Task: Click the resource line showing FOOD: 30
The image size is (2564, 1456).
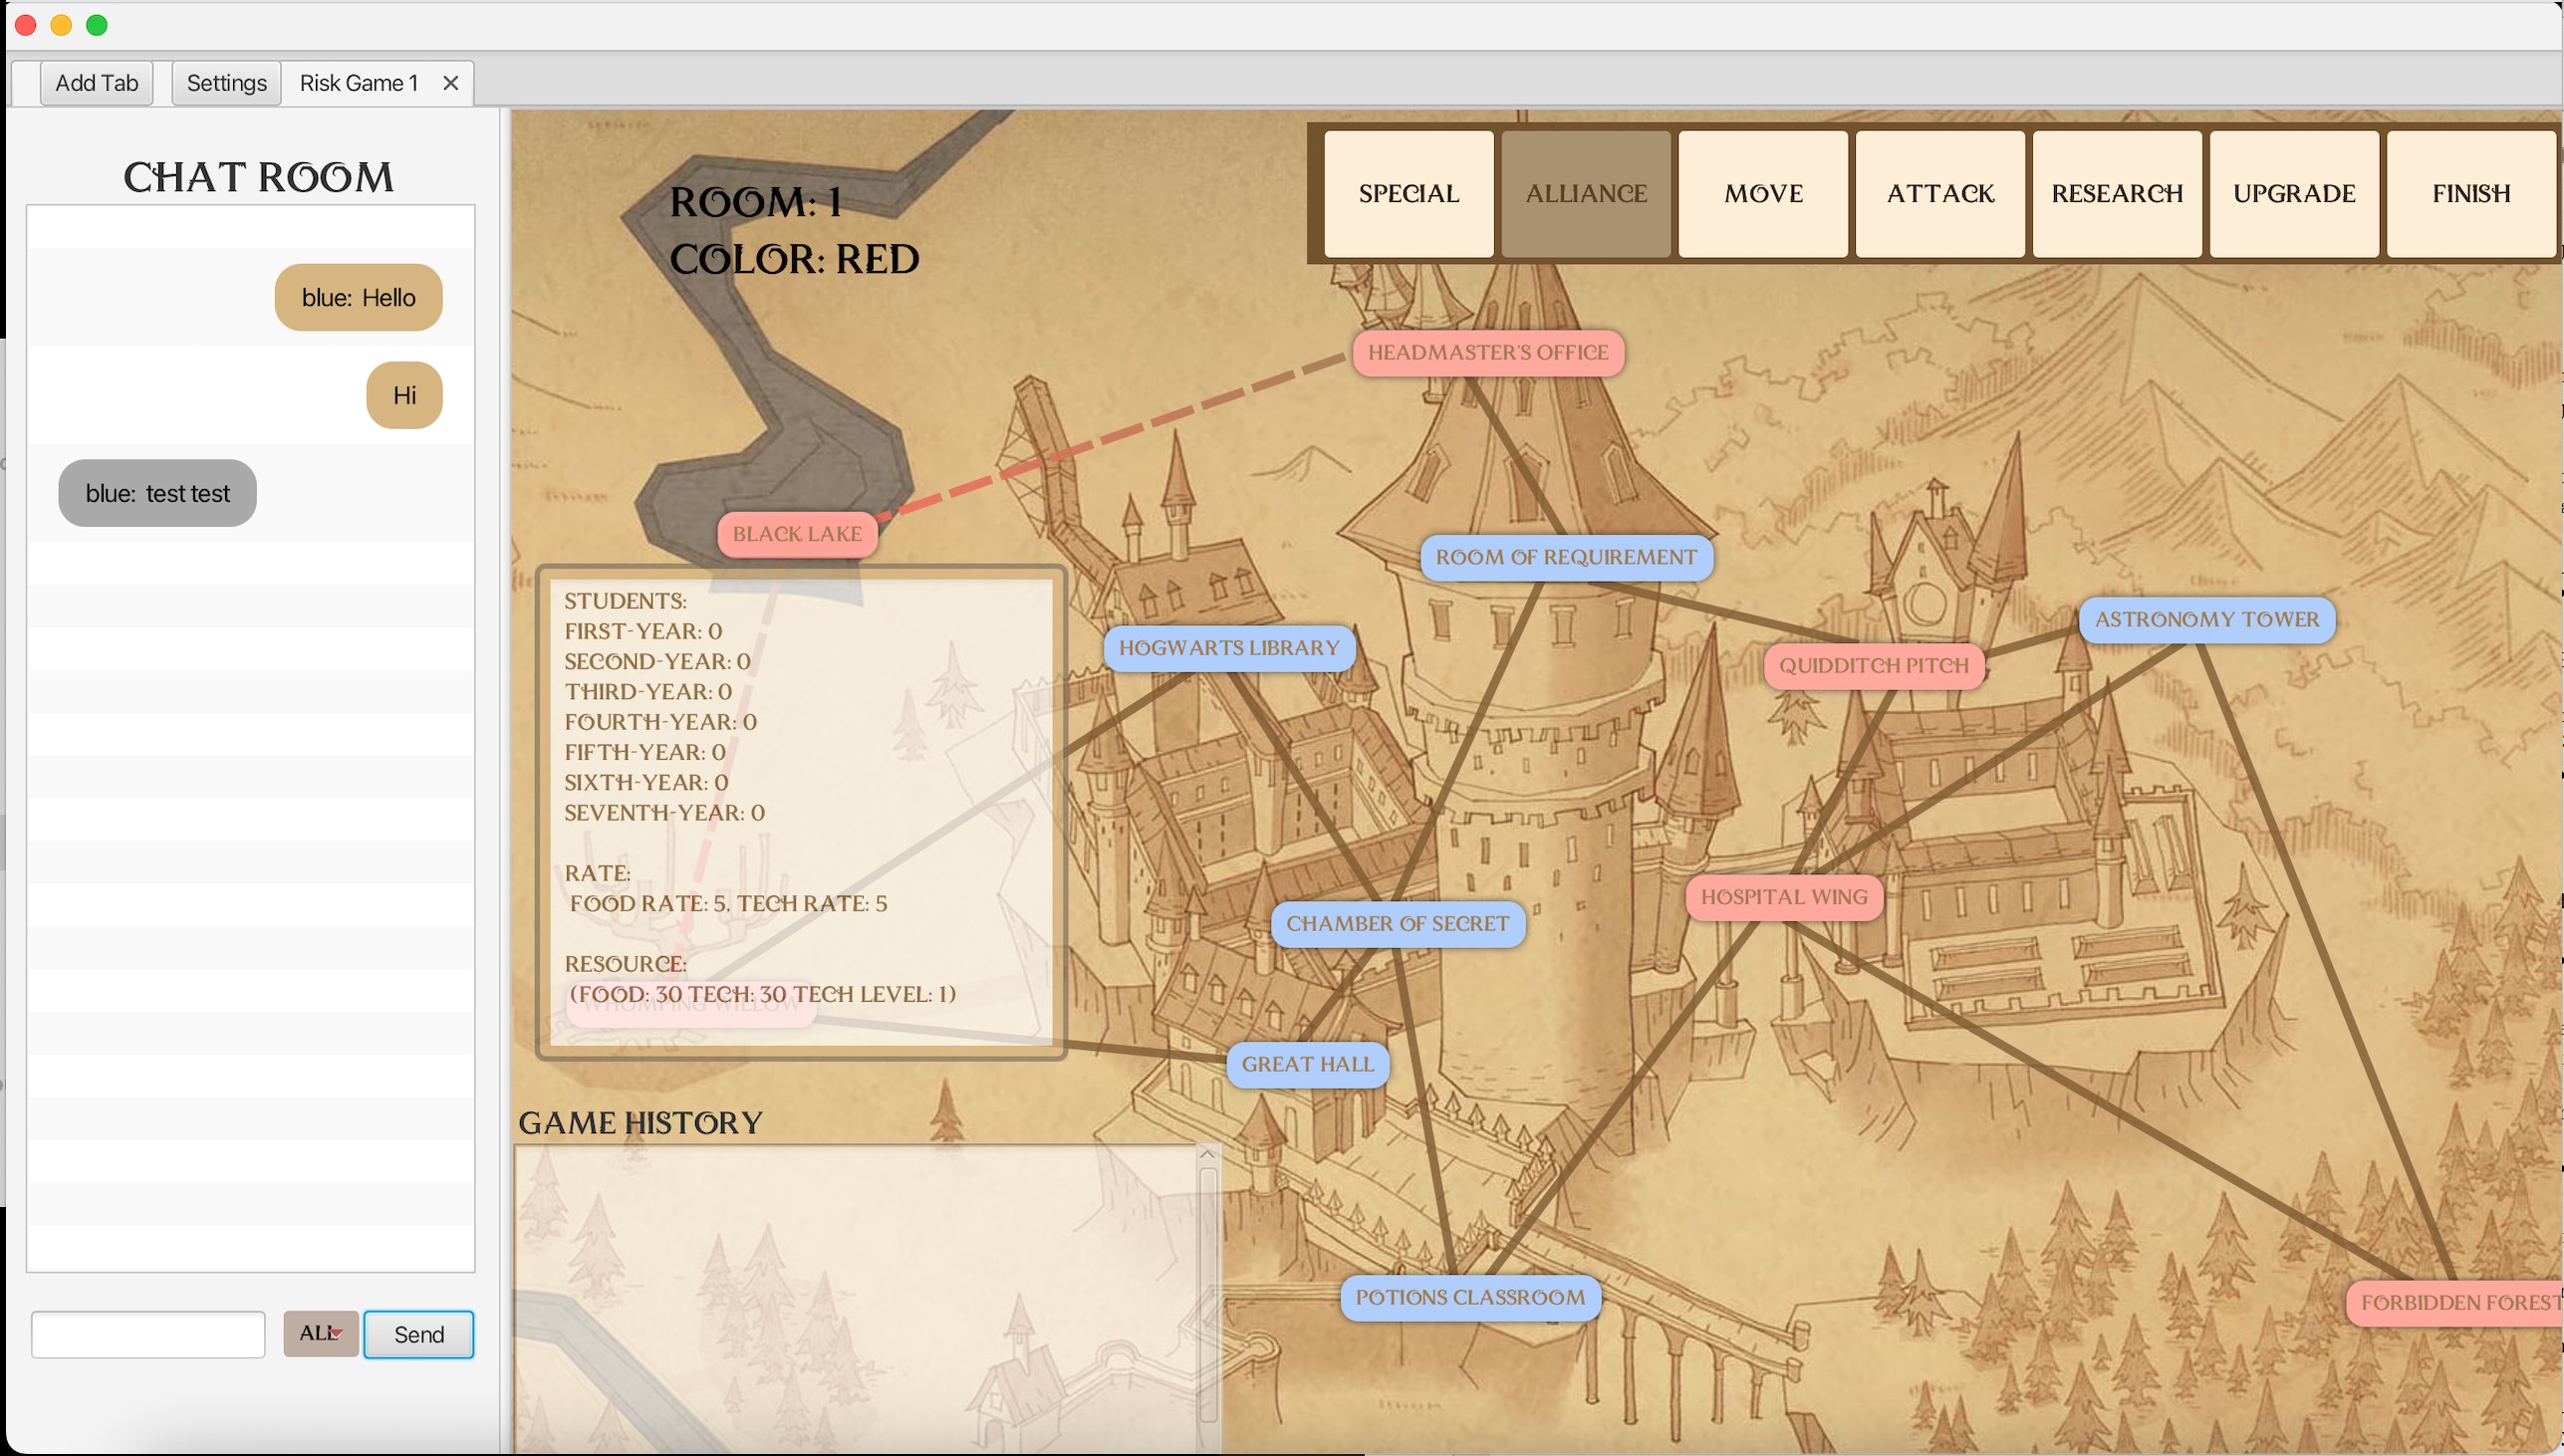Action: pyautogui.click(x=762, y=995)
